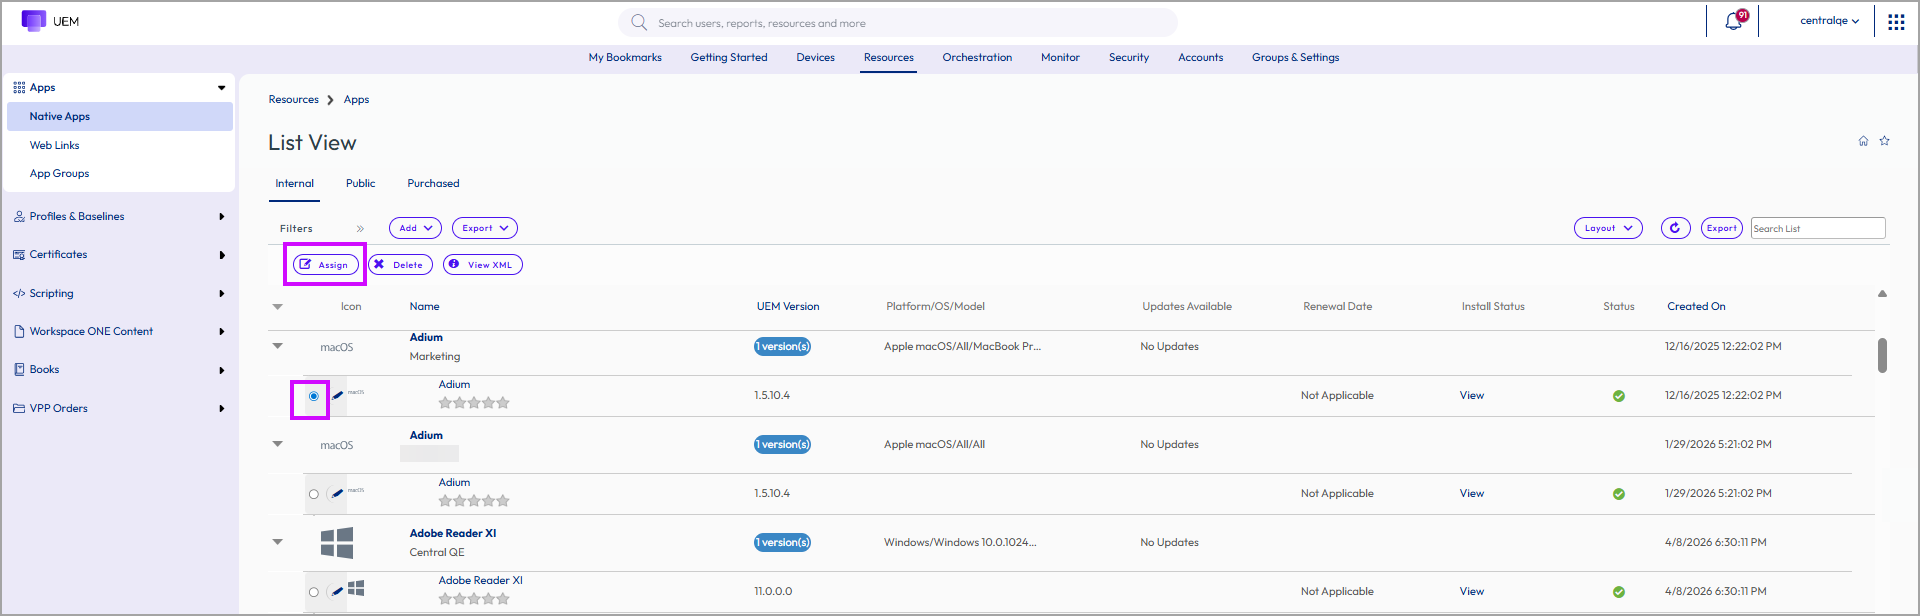Viewport: 1920px width, 616px height.
Task: Collapse the Apps section in sidebar
Action: 221,88
